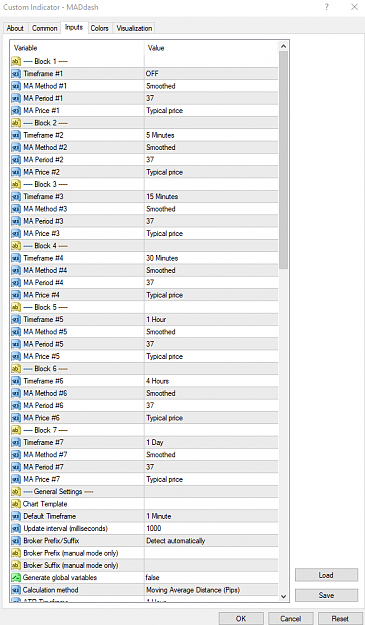Image resolution: width=365 pixels, height=625 pixels.
Task: Open MA Price #2 Typical price value
Action: click(211, 172)
